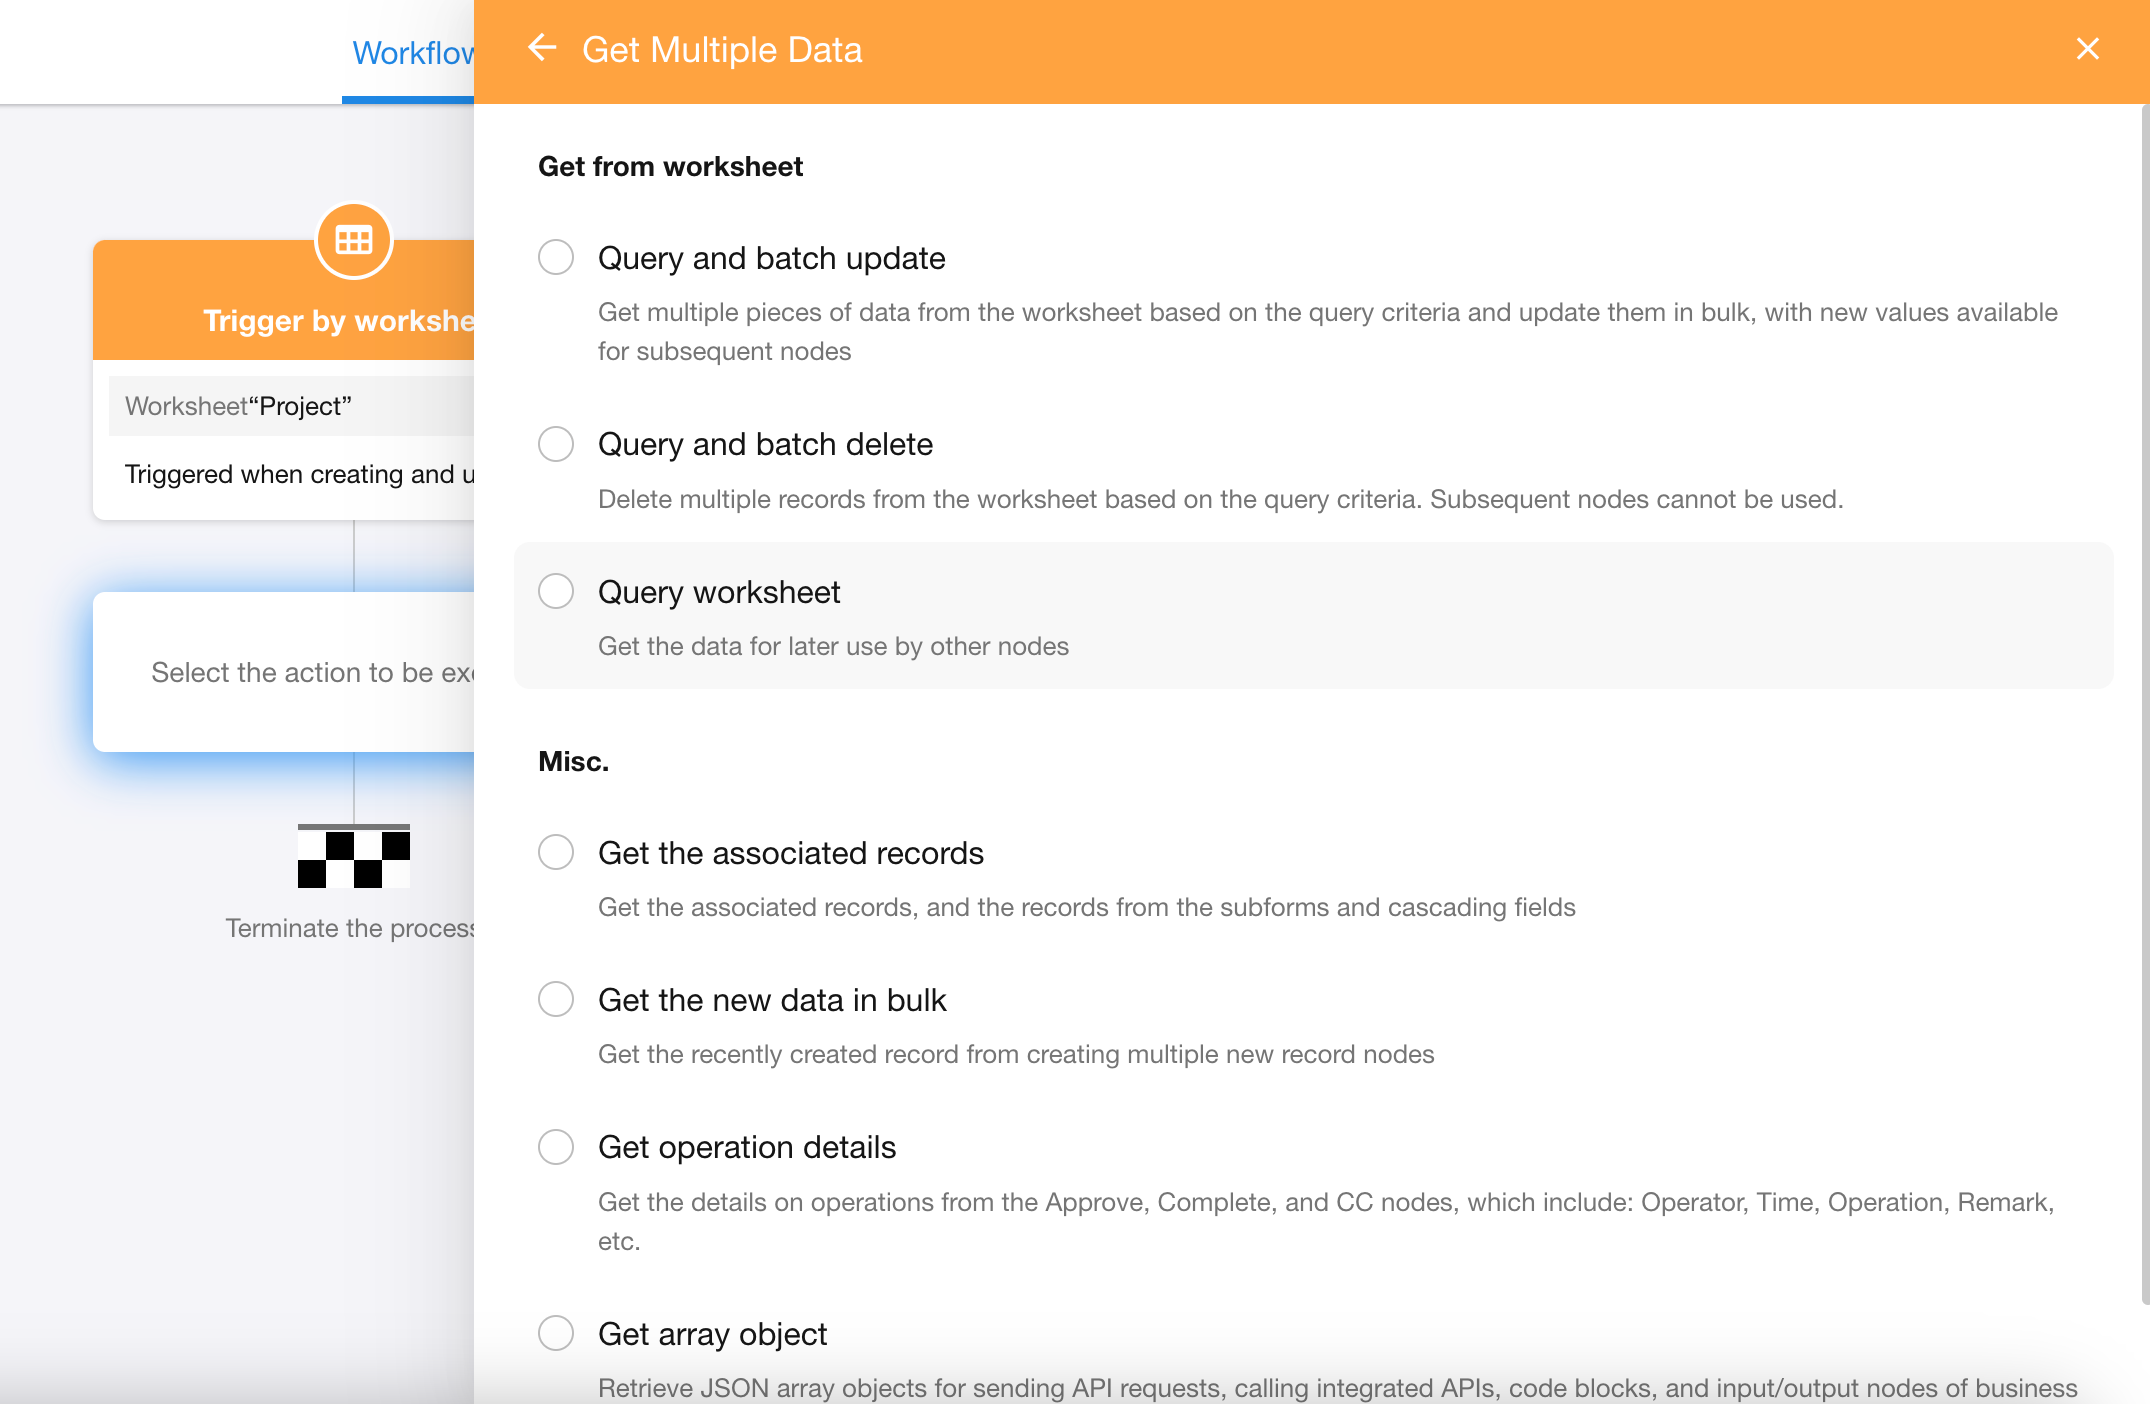The height and width of the screenshot is (1404, 2150).
Task: Click the checkered terminate process icon
Action: point(354,857)
